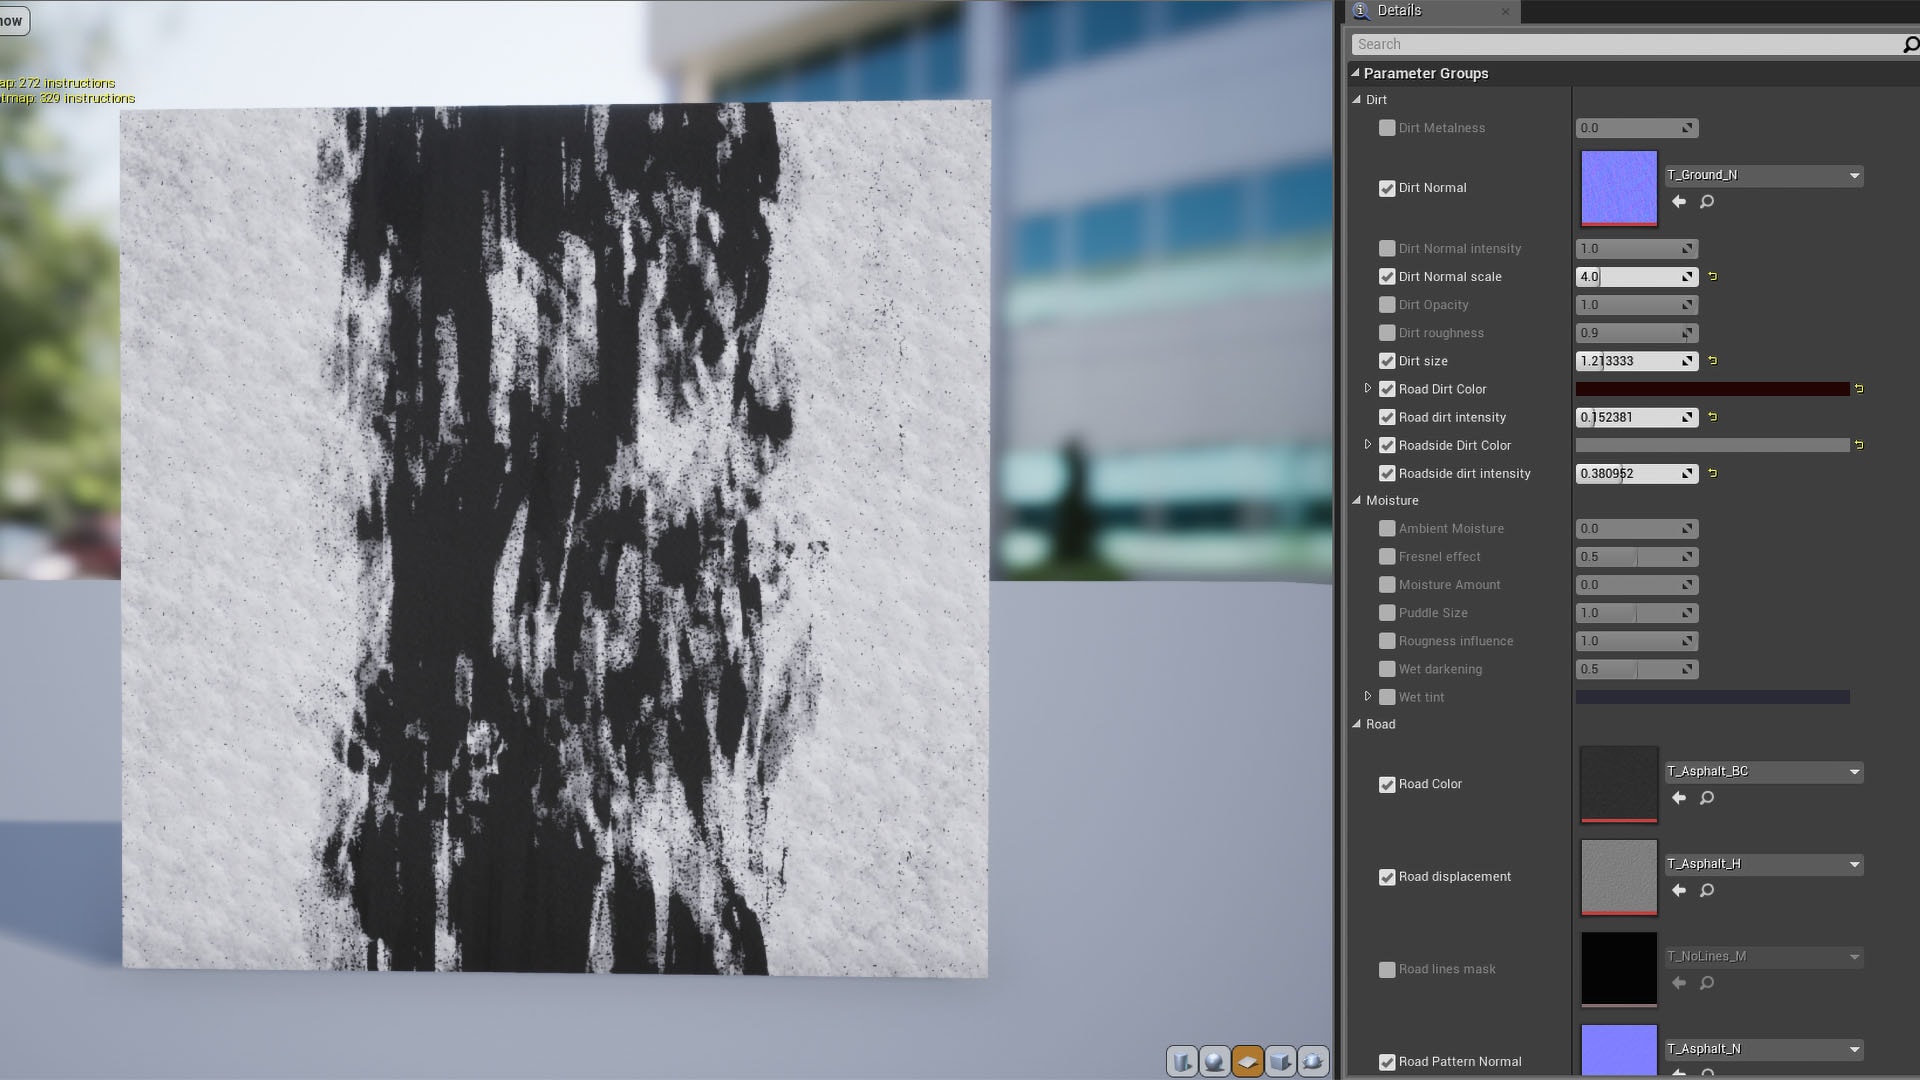Select the cube preview primitive
Screen dimensions: 1920x1080
pyautogui.click(x=1280, y=1061)
